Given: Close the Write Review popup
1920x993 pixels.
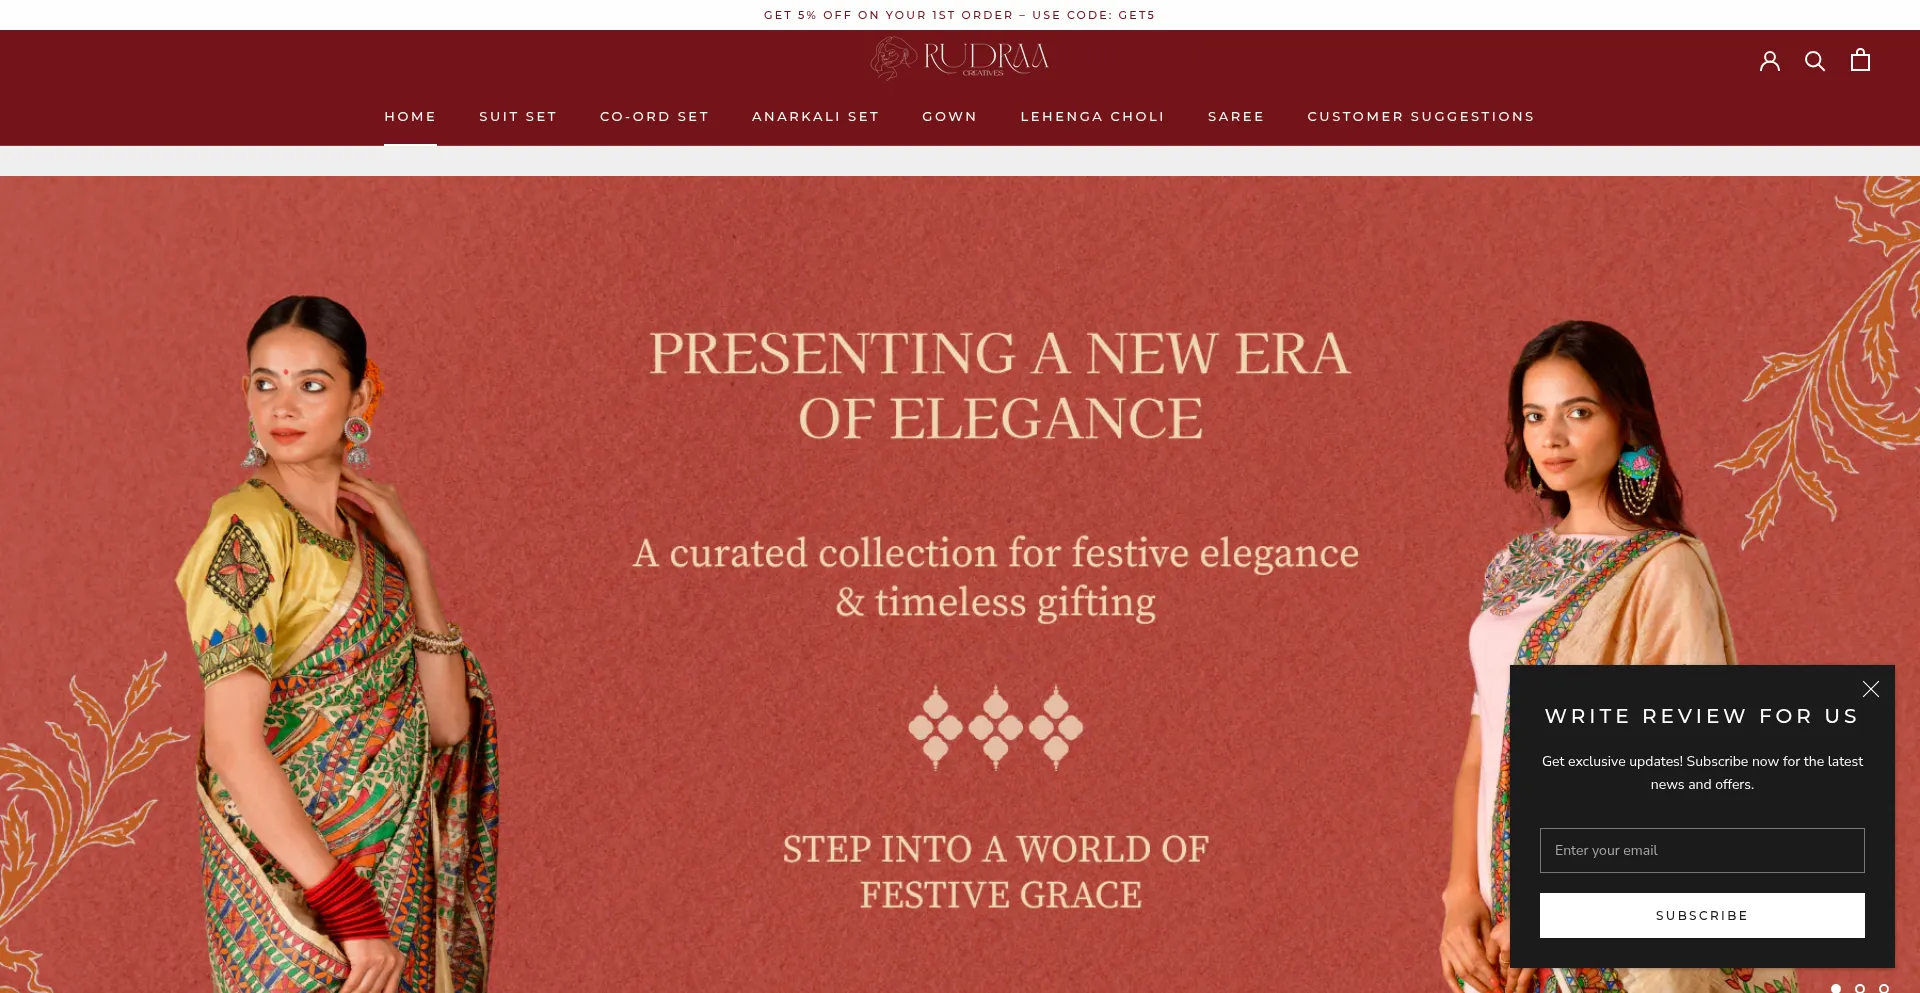Looking at the screenshot, I should (x=1871, y=689).
